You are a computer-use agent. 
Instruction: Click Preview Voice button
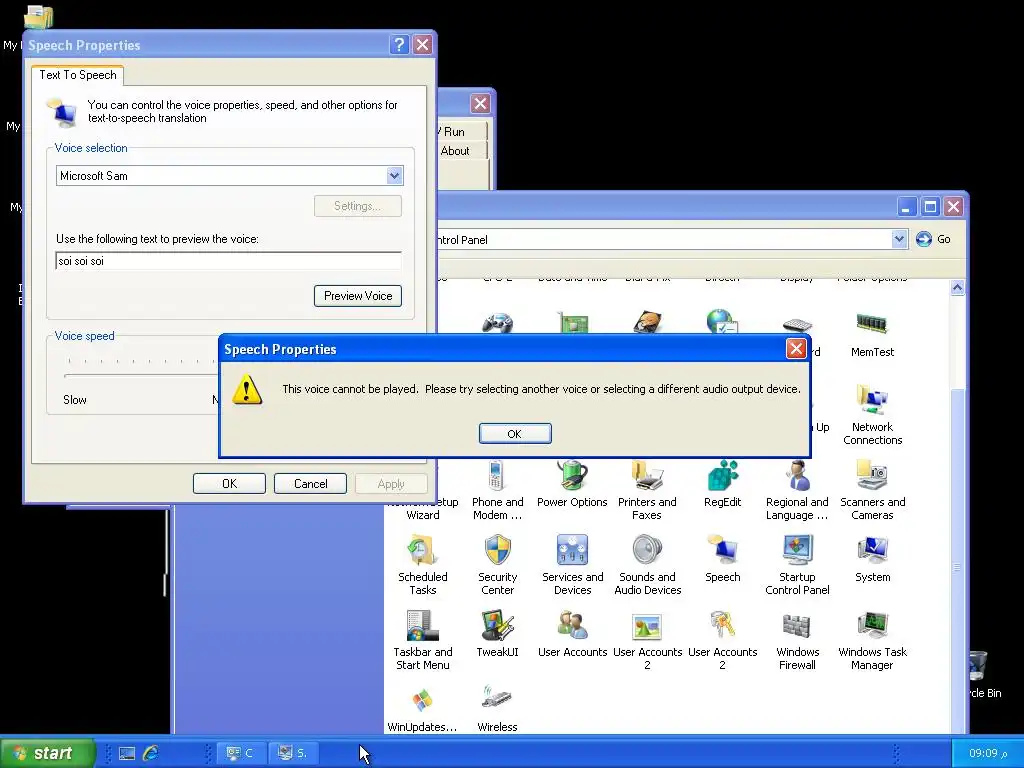(358, 296)
